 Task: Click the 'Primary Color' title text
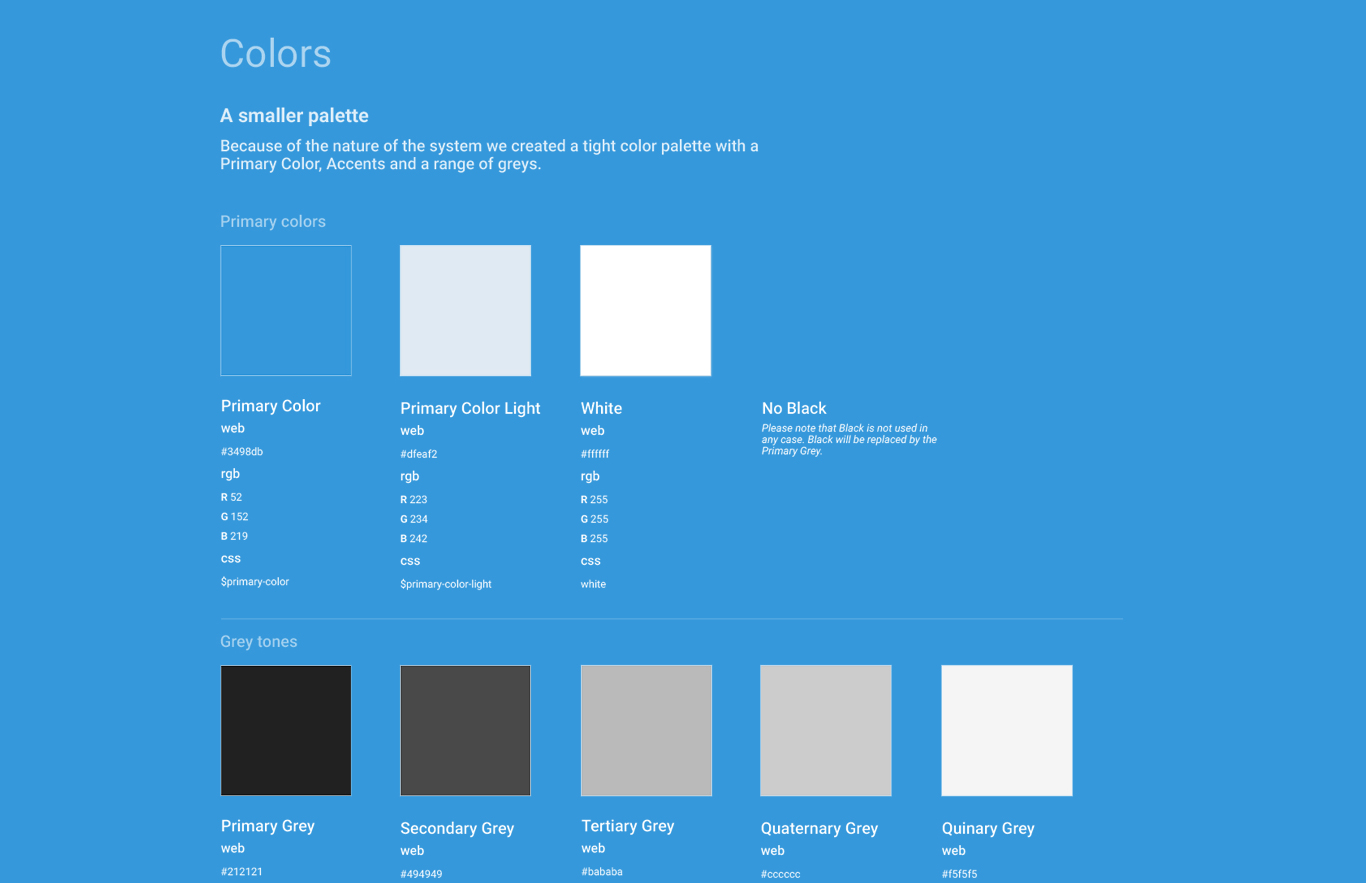pyautogui.click(x=271, y=406)
